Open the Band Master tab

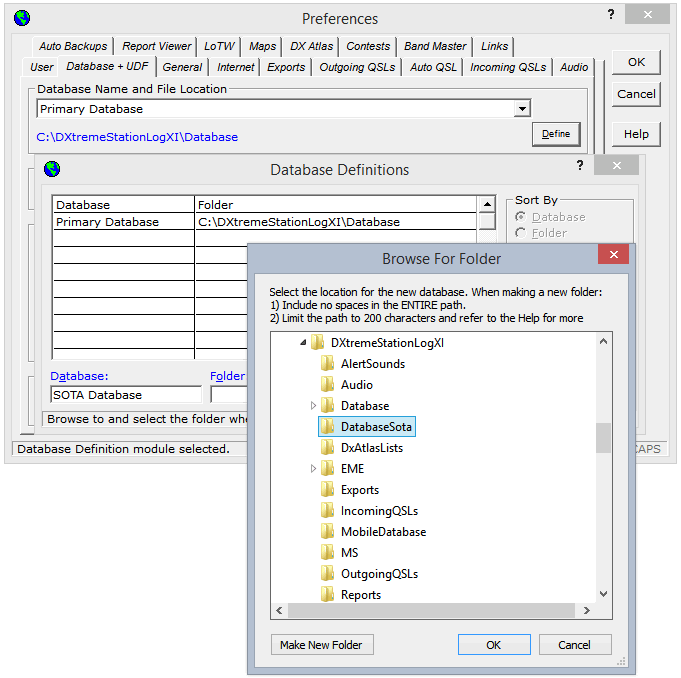435,46
